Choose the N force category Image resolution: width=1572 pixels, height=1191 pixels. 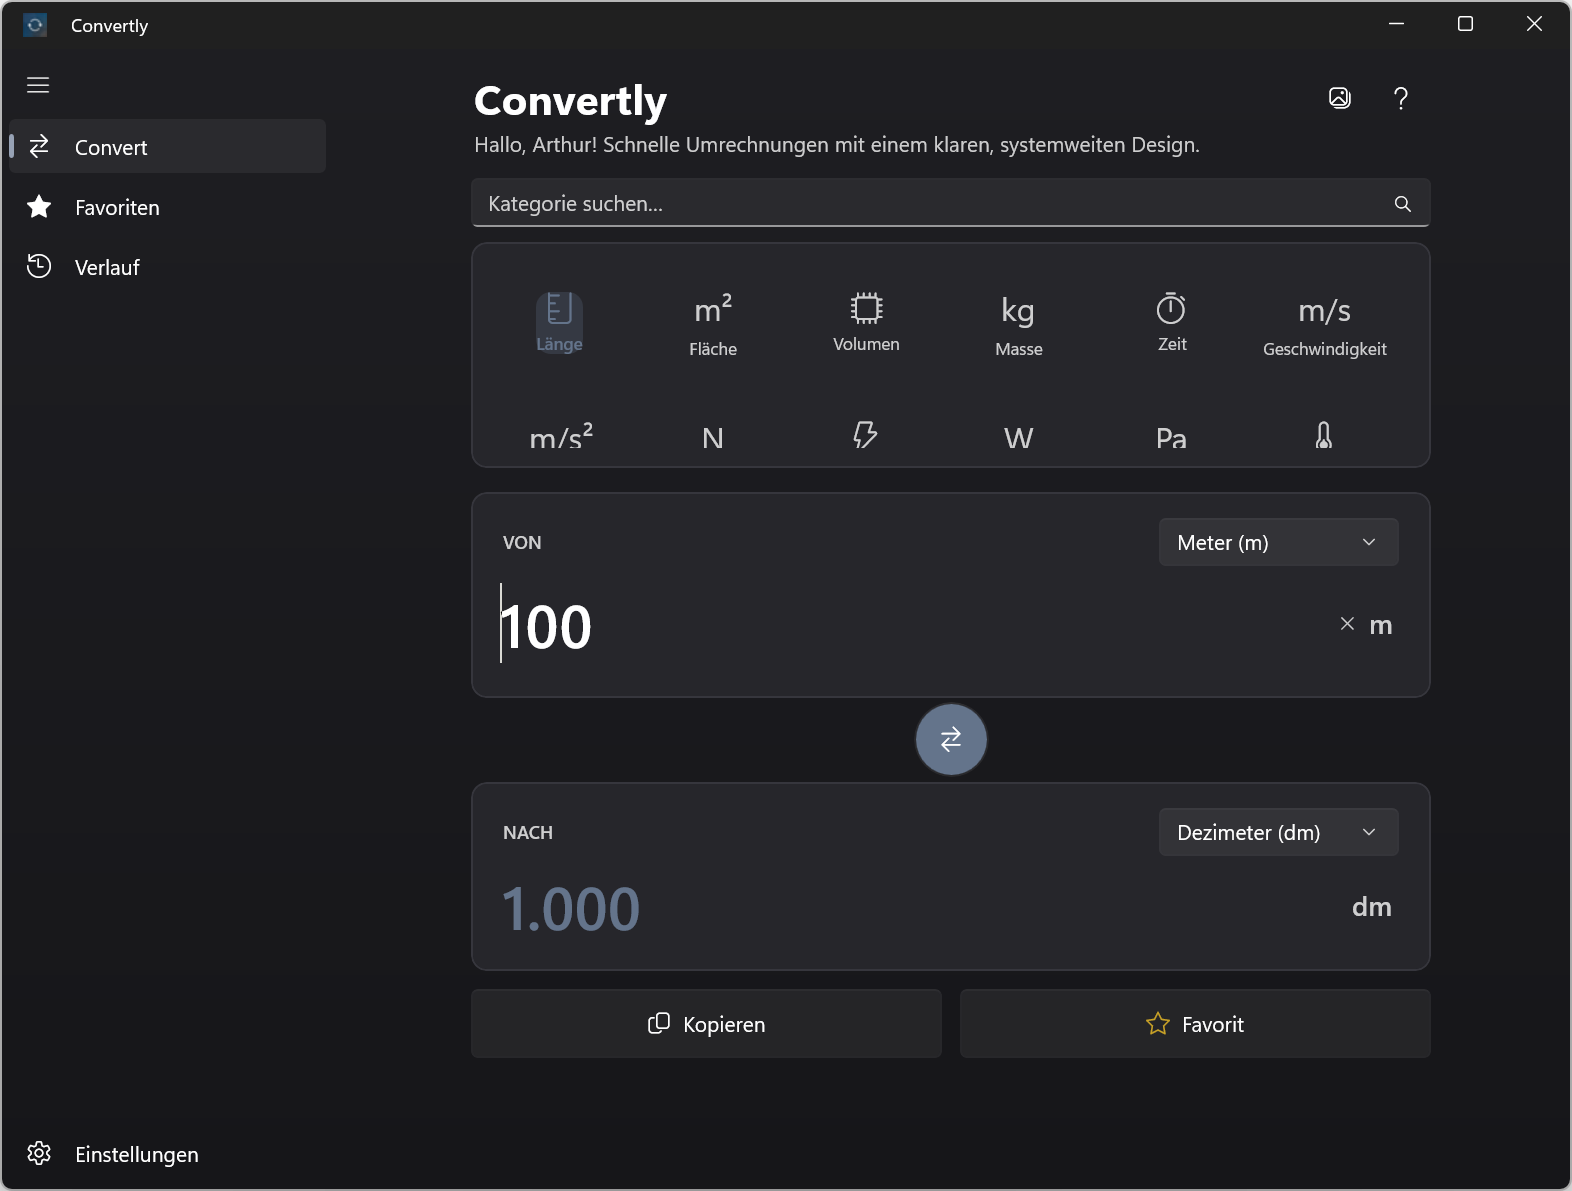coord(713,437)
